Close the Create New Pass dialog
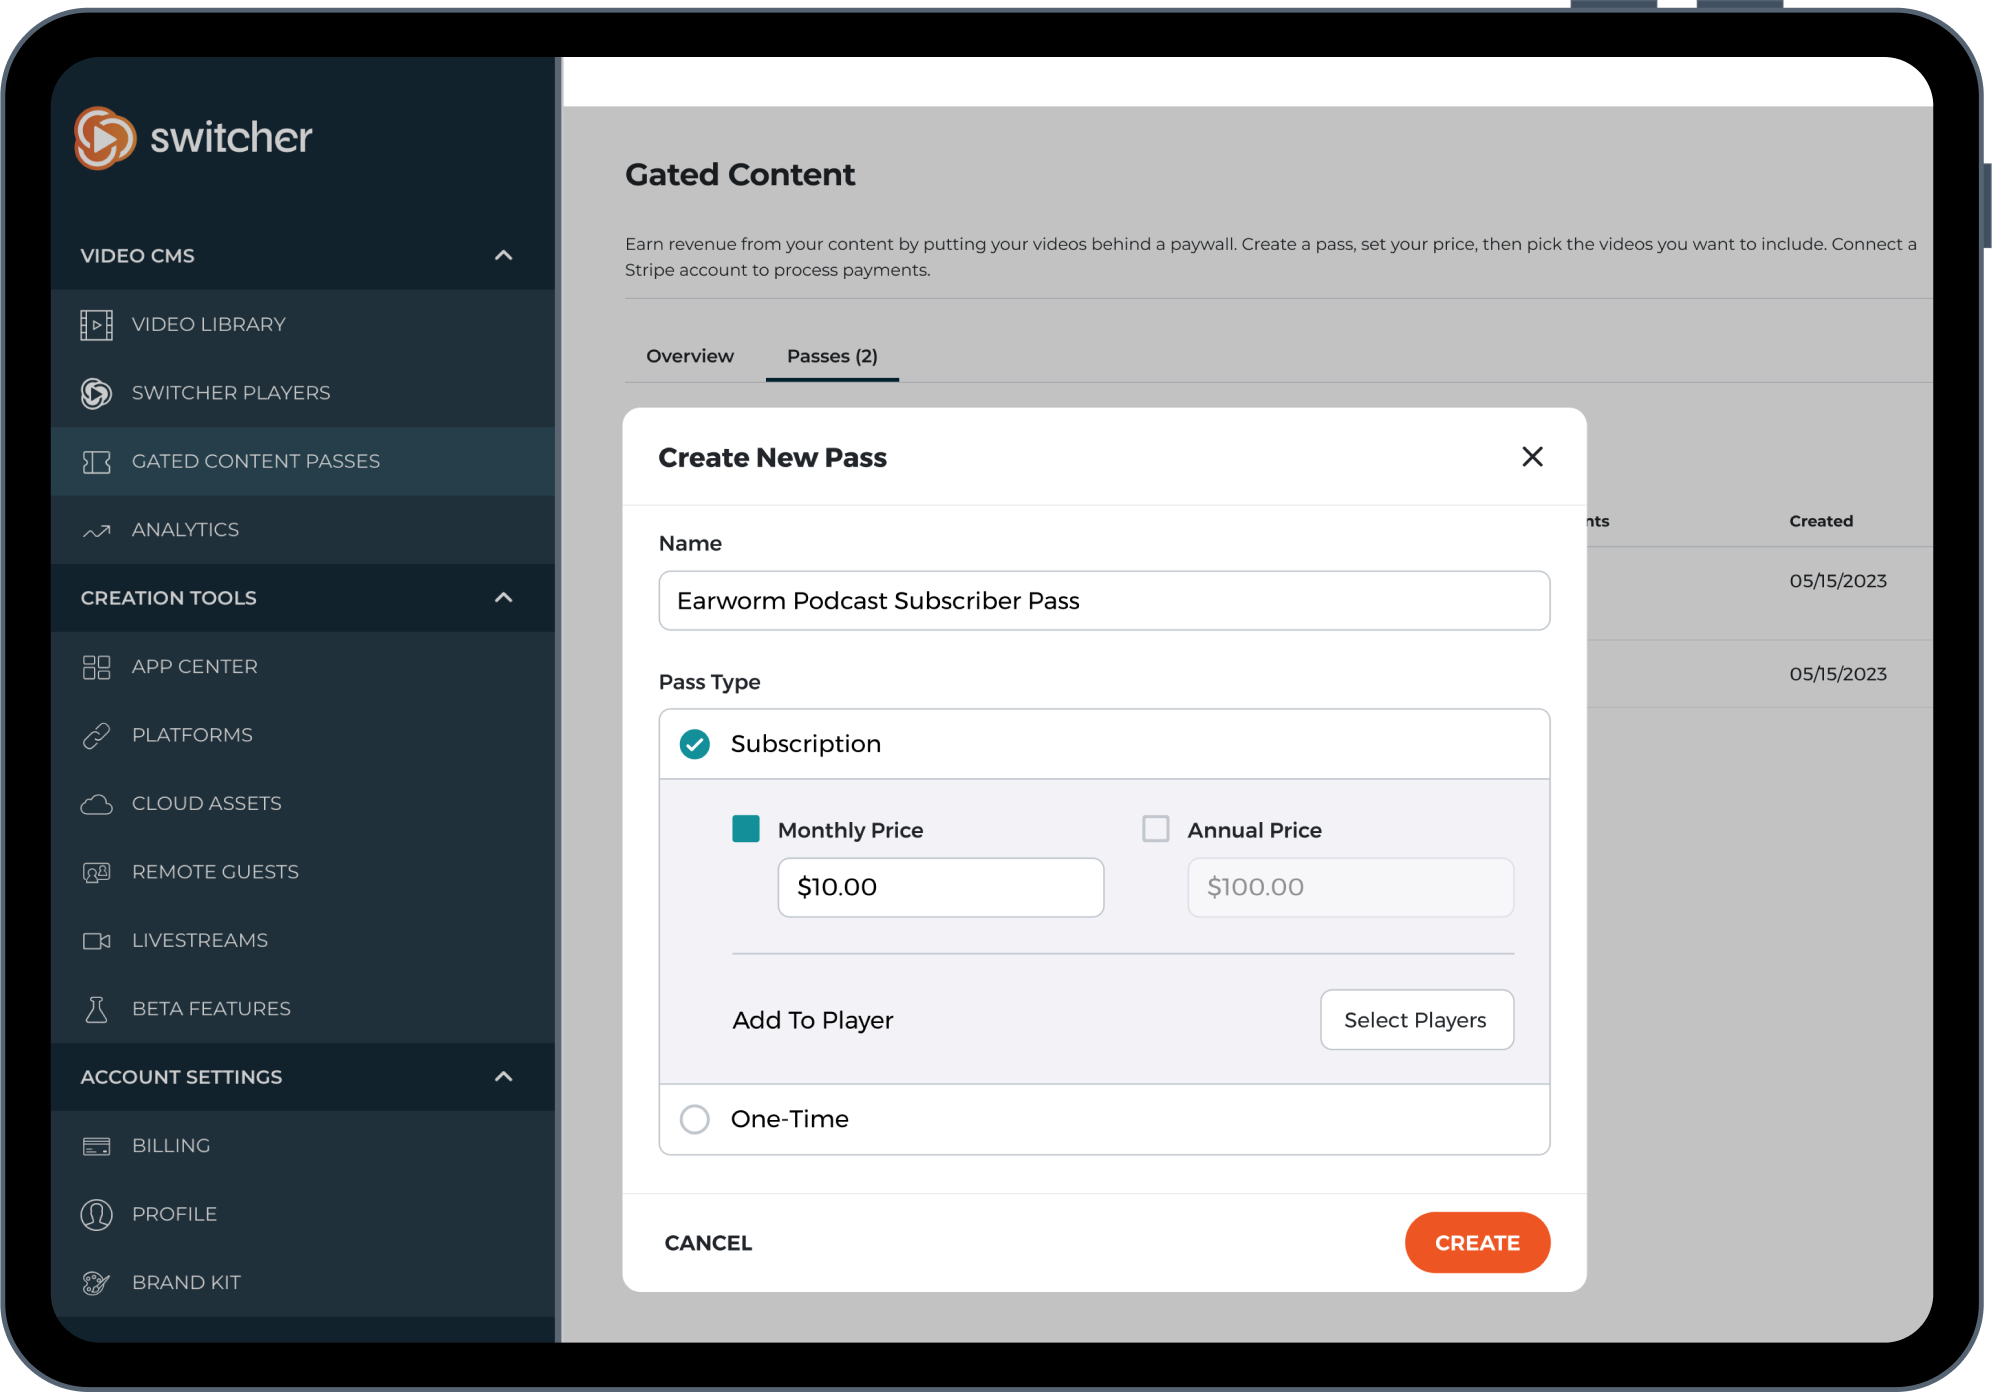Viewport: 1992px width, 1392px height. click(x=1532, y=457)
